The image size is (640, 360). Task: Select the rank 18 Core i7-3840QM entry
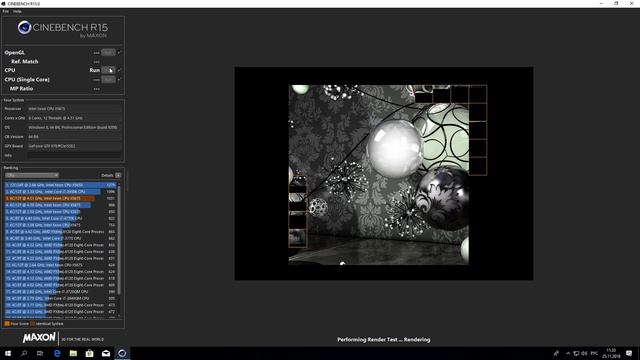(x=60, y=298)
